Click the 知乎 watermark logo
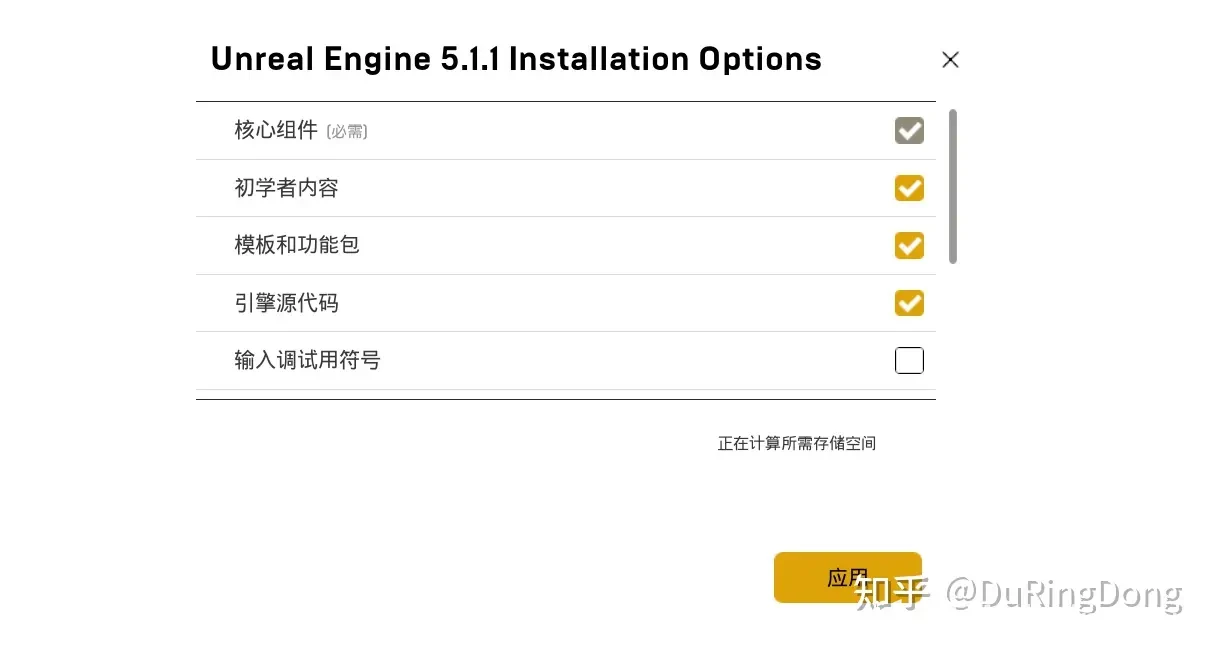 (891, 594)
